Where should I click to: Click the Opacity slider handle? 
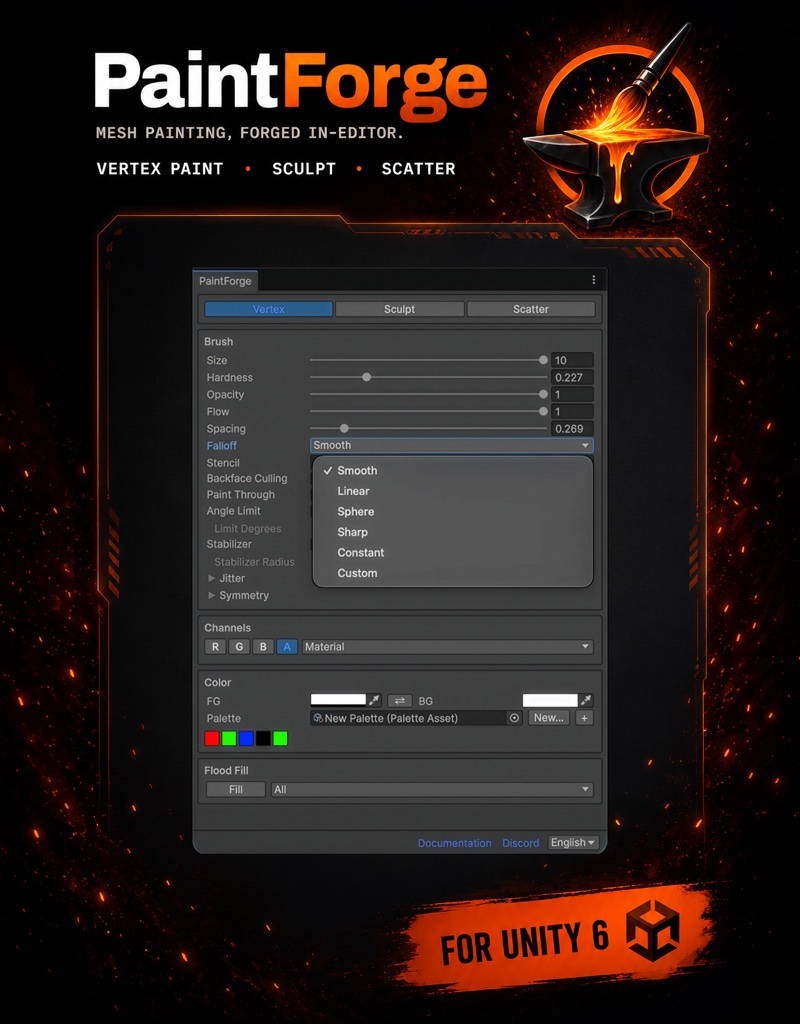pos(543,394)
